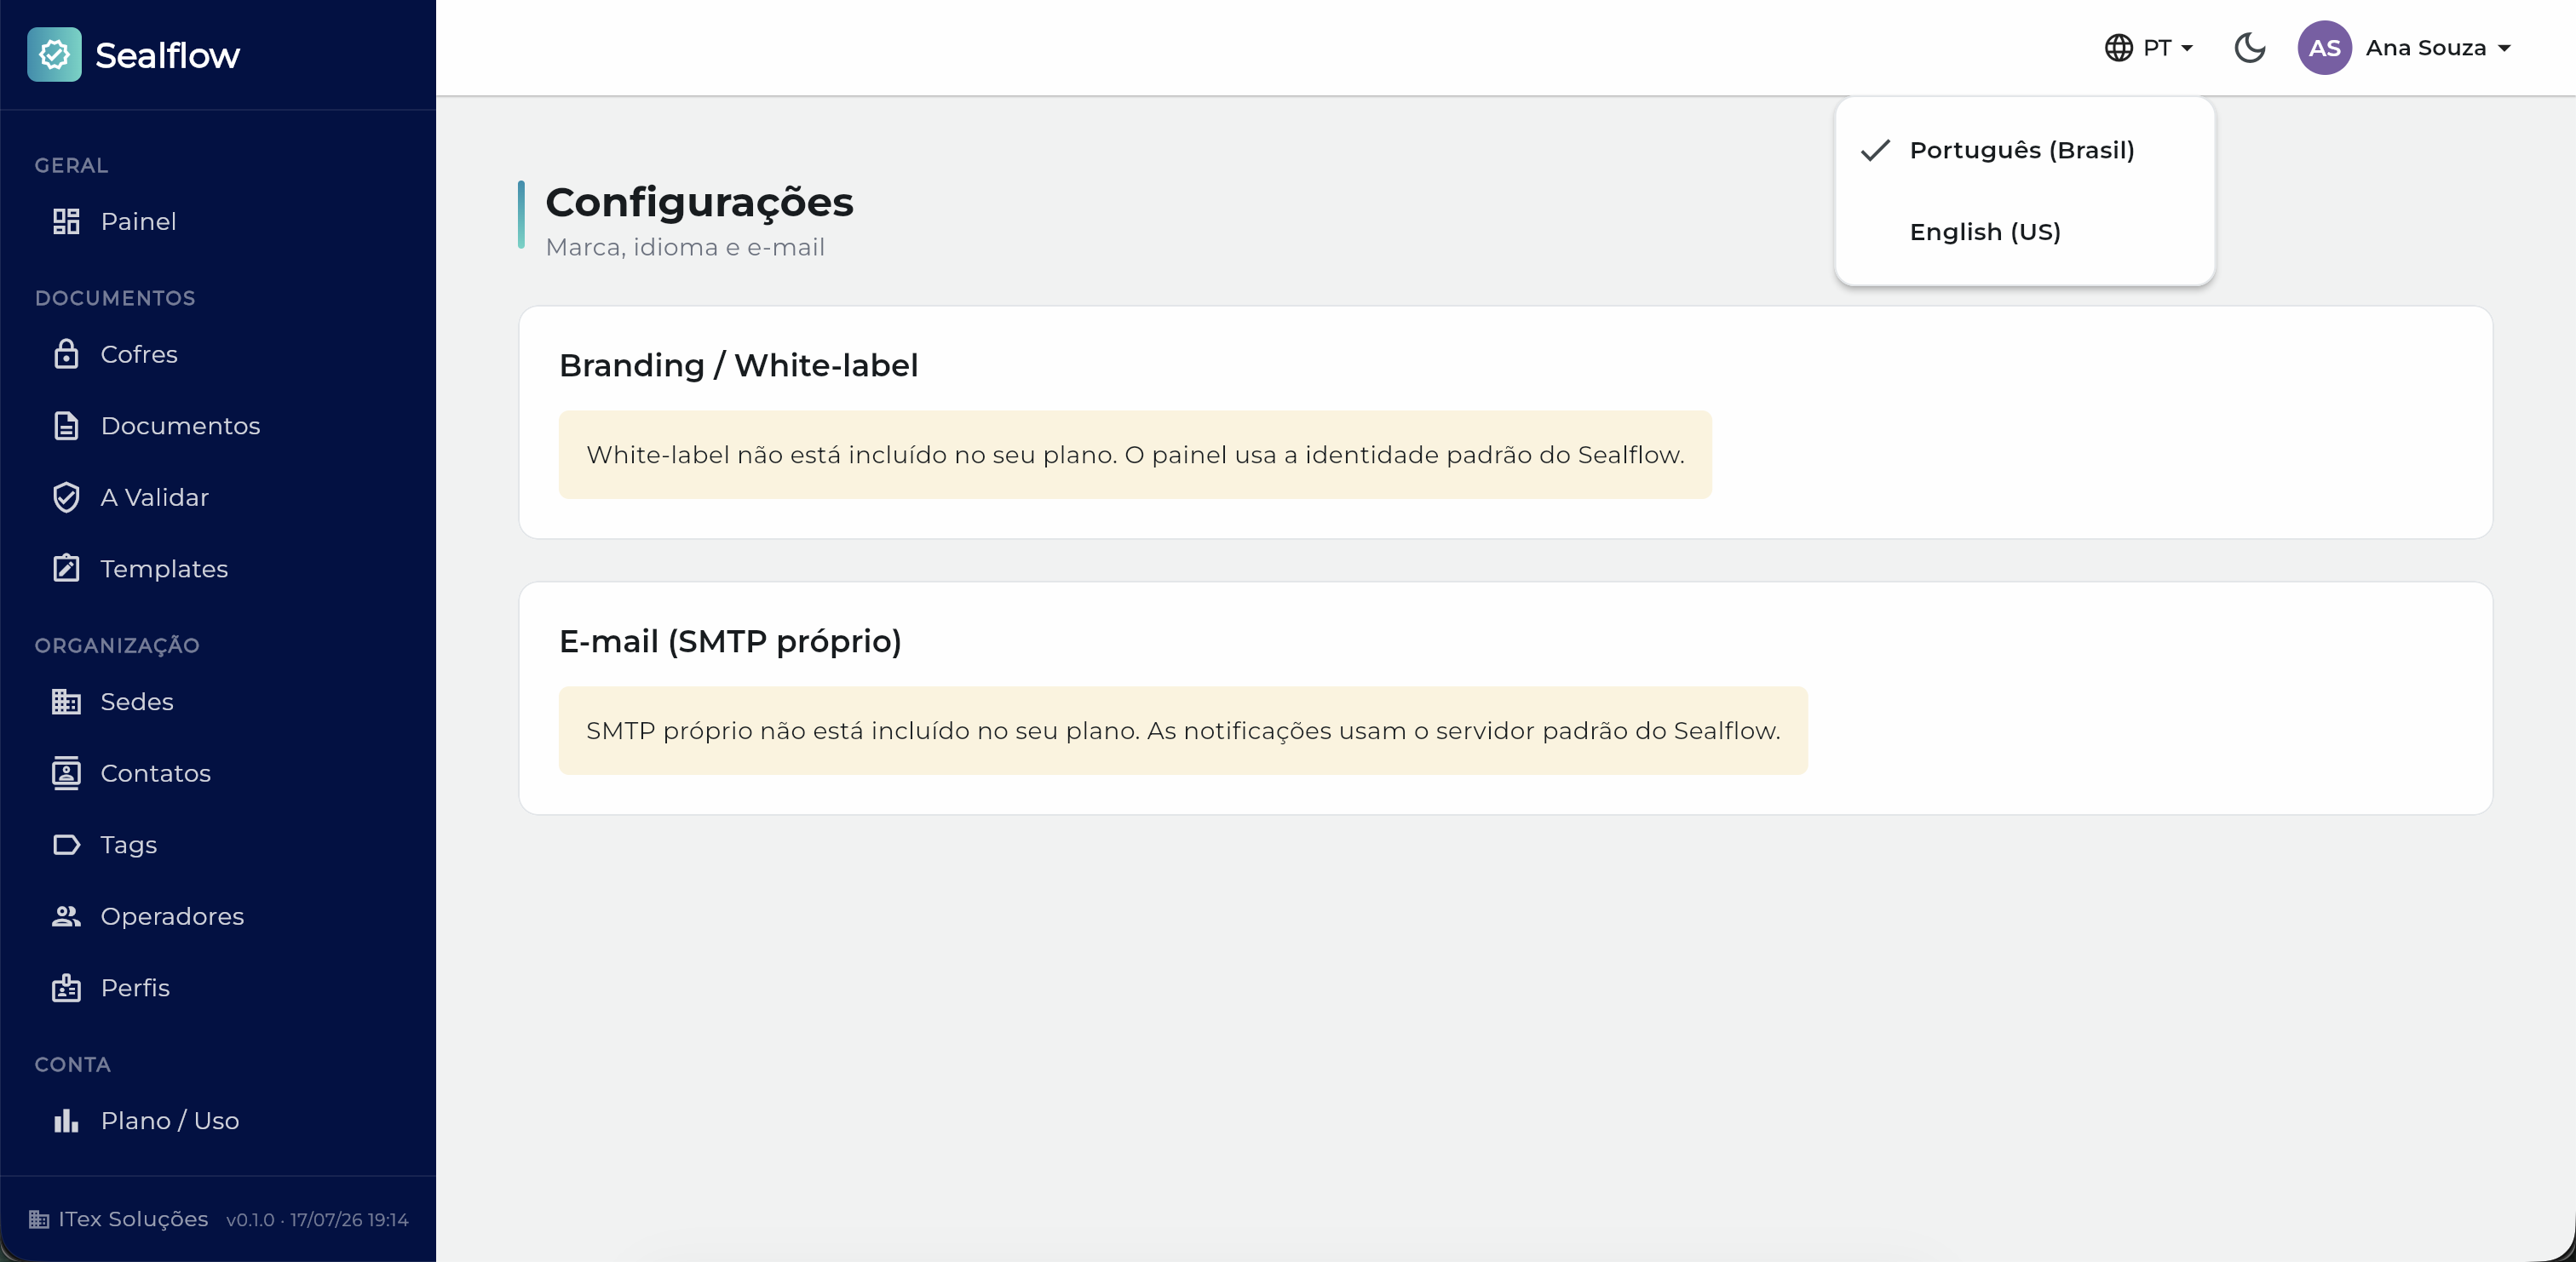Open Painel dashboard icon in sidebar

click(x=66, y=221)
